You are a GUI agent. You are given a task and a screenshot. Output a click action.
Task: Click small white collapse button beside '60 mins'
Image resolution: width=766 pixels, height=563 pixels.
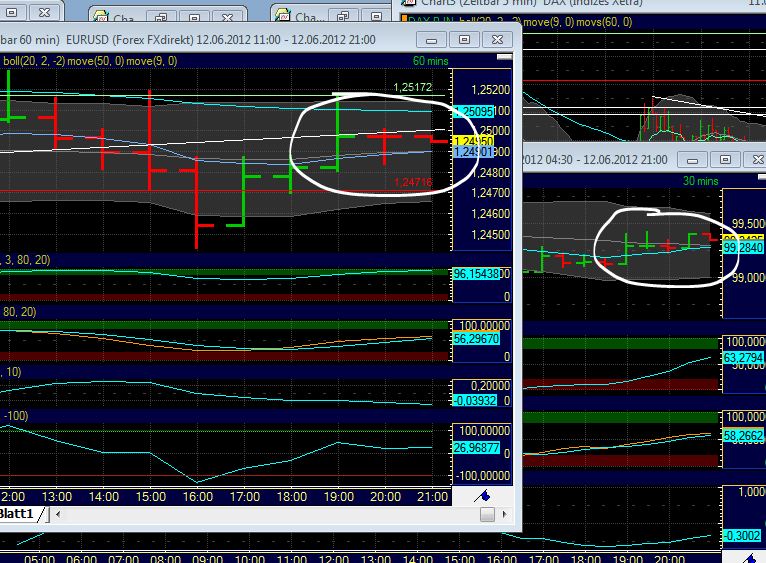pos(504,57)
